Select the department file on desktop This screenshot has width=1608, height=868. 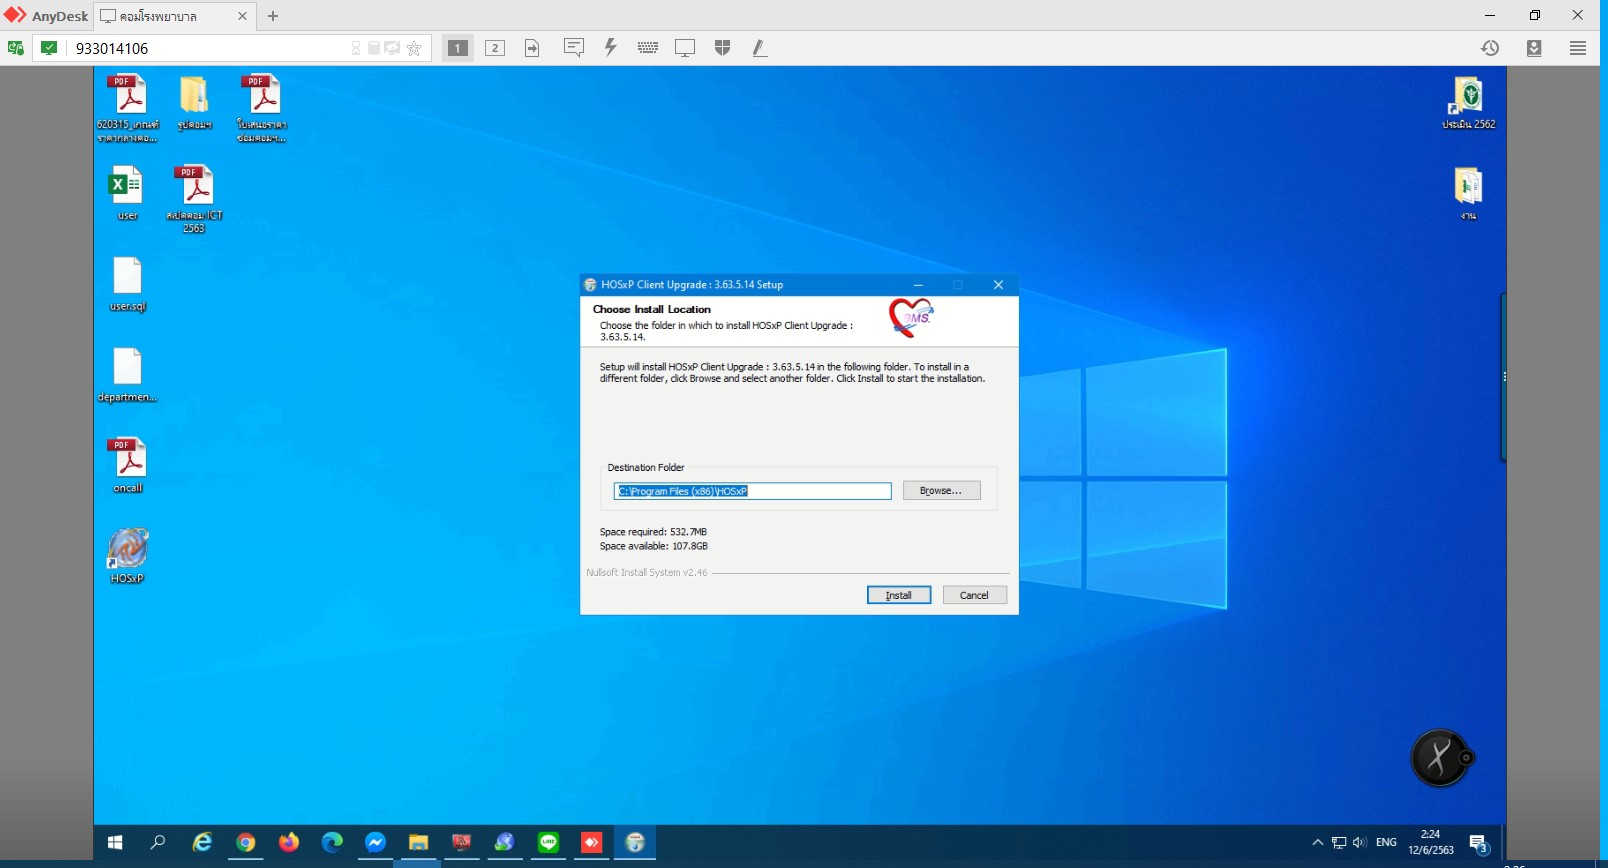128,375
